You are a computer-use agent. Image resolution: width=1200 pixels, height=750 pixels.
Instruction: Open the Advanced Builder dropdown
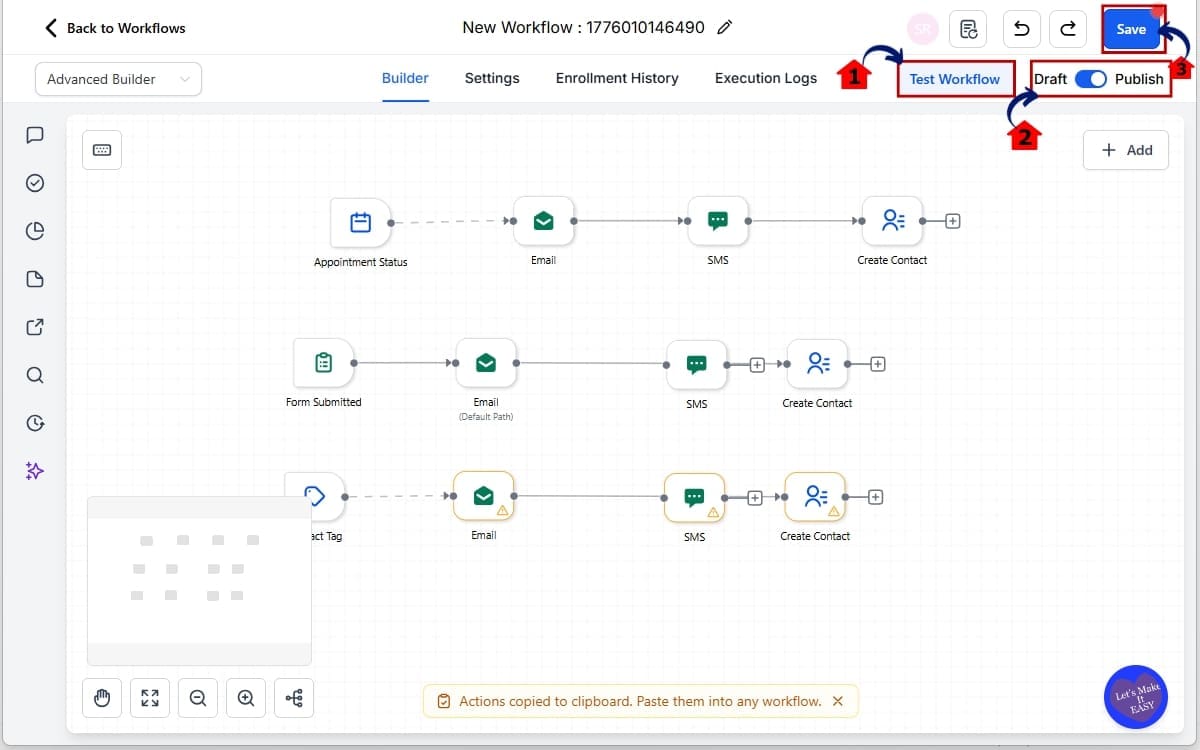(118, 79)
